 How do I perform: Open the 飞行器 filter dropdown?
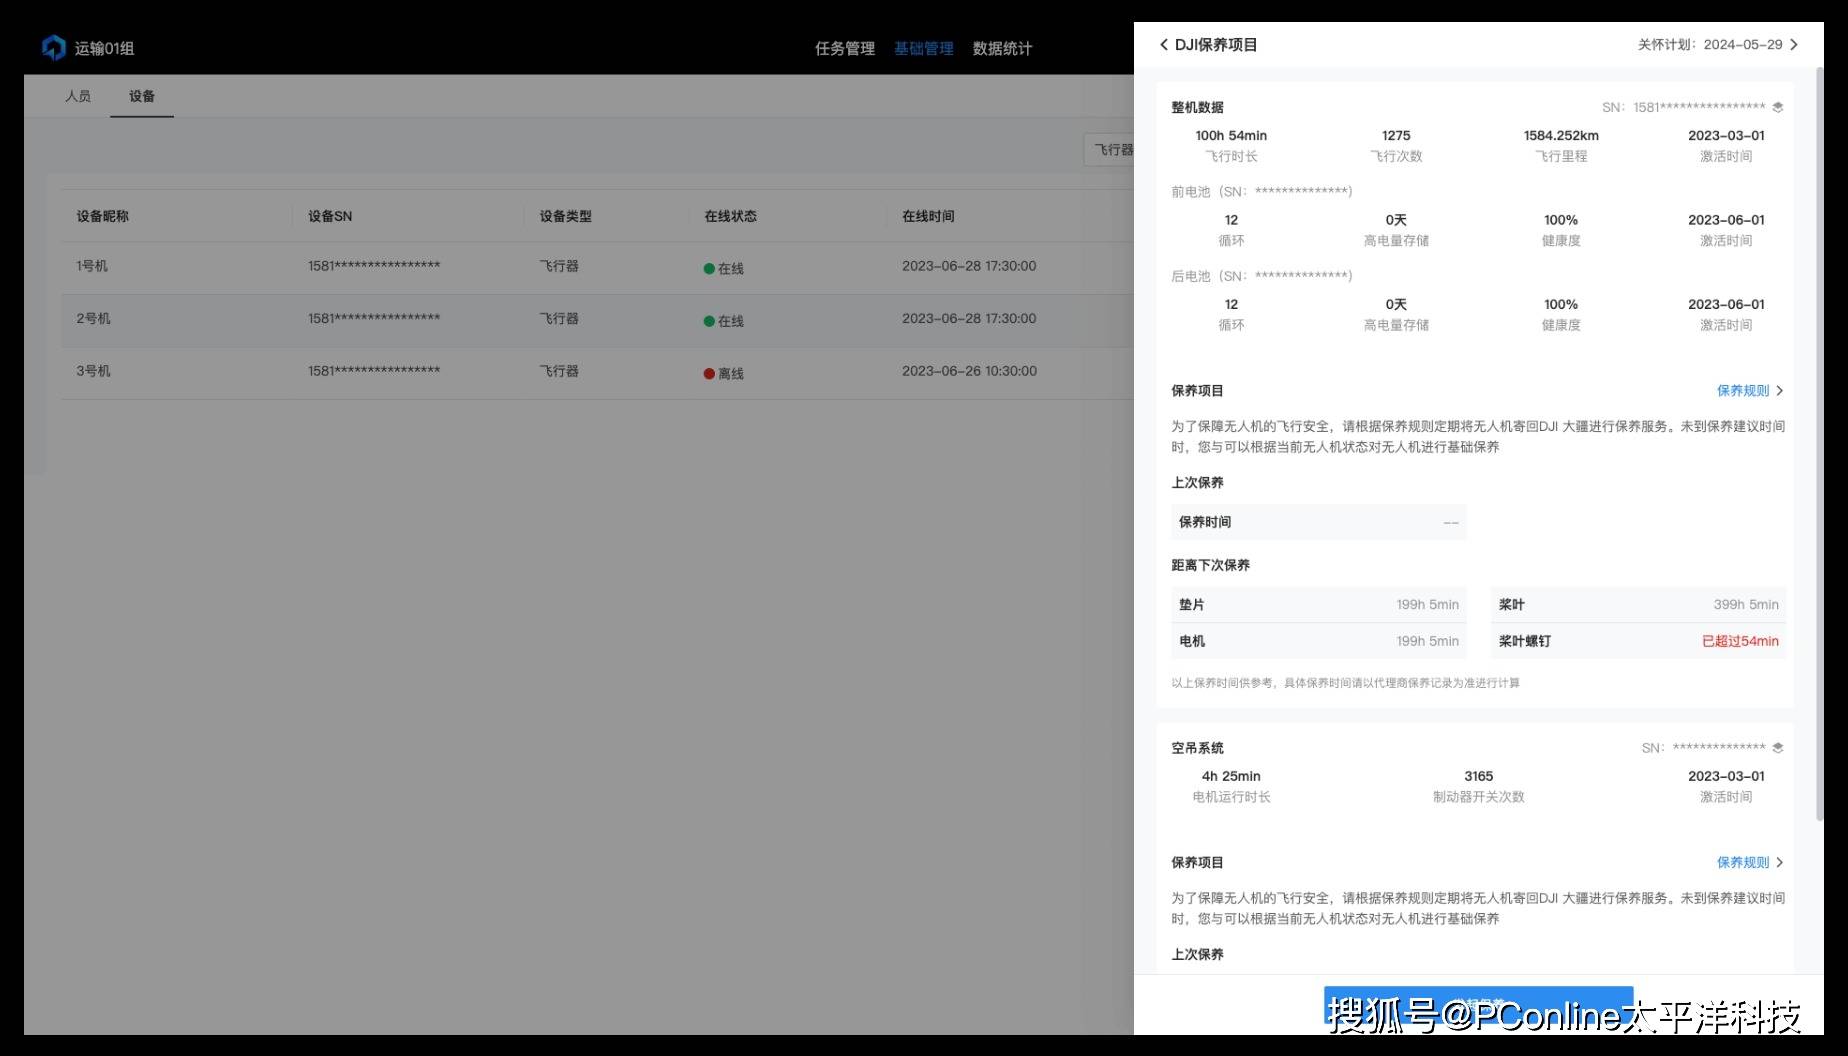pyautogui.click(x=1109, y=150)
